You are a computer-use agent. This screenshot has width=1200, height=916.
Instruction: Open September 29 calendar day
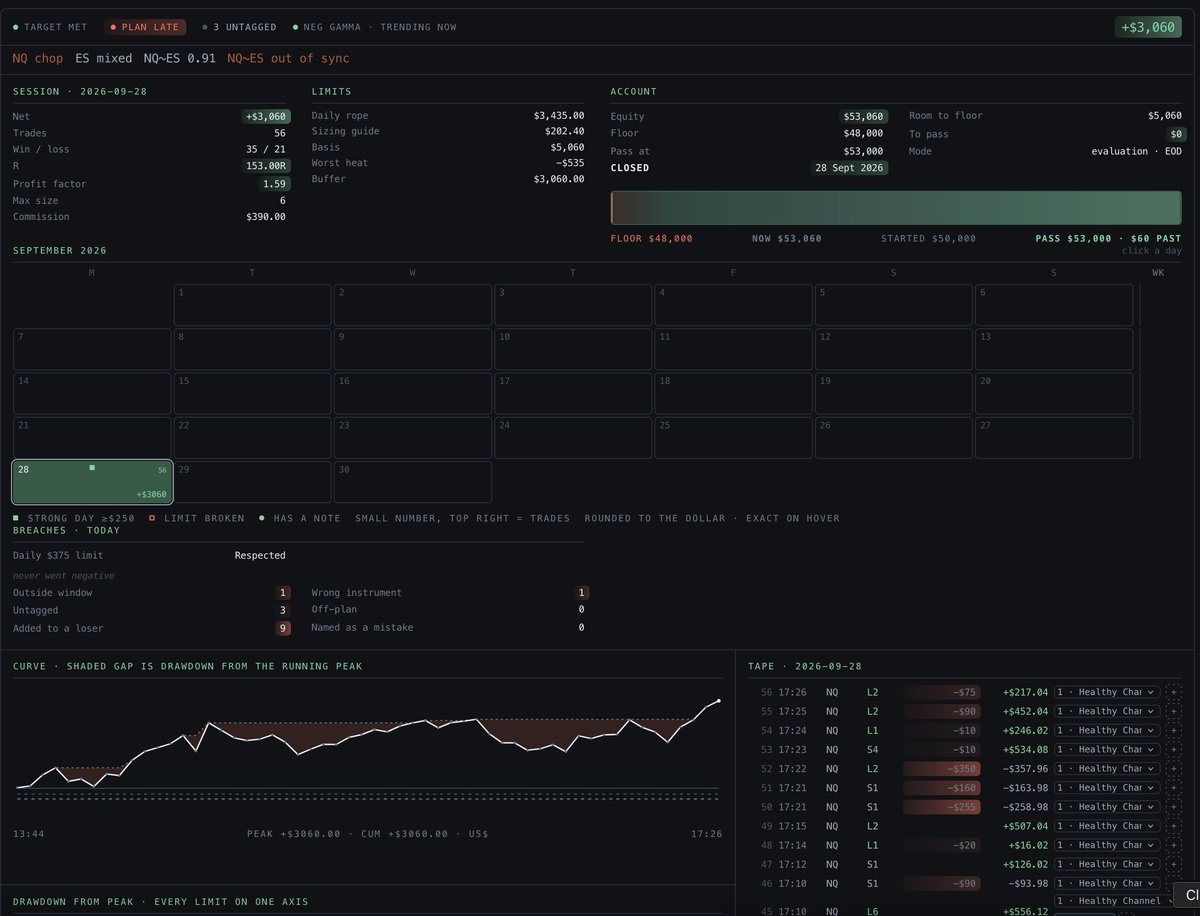click(x=253, y=482)
